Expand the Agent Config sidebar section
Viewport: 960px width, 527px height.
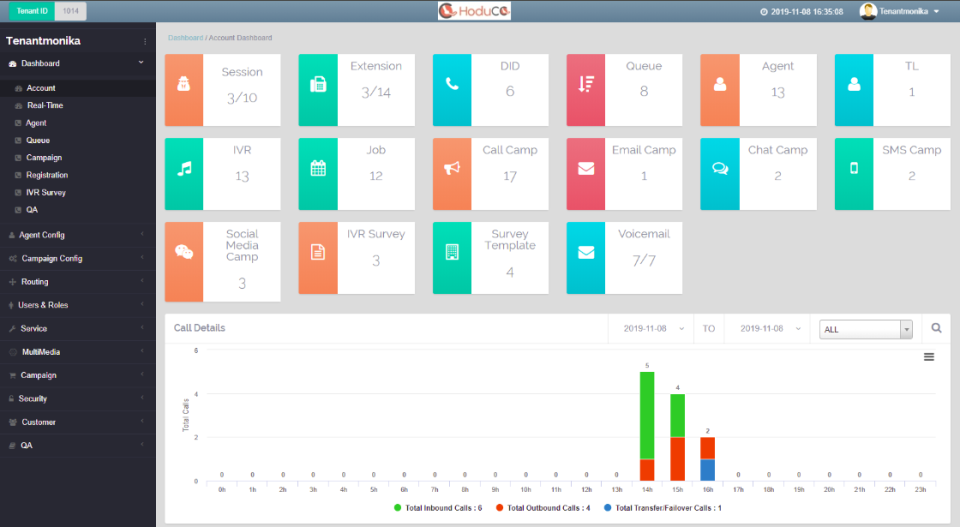42,235
